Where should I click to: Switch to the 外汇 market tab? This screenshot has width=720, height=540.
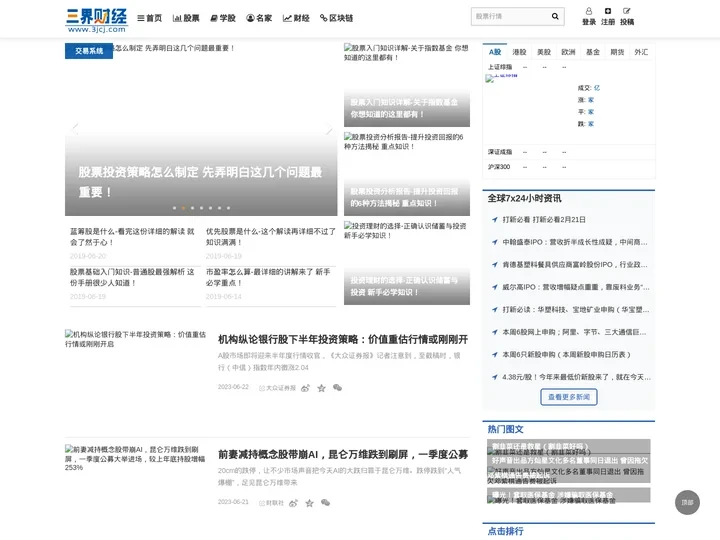641,52
